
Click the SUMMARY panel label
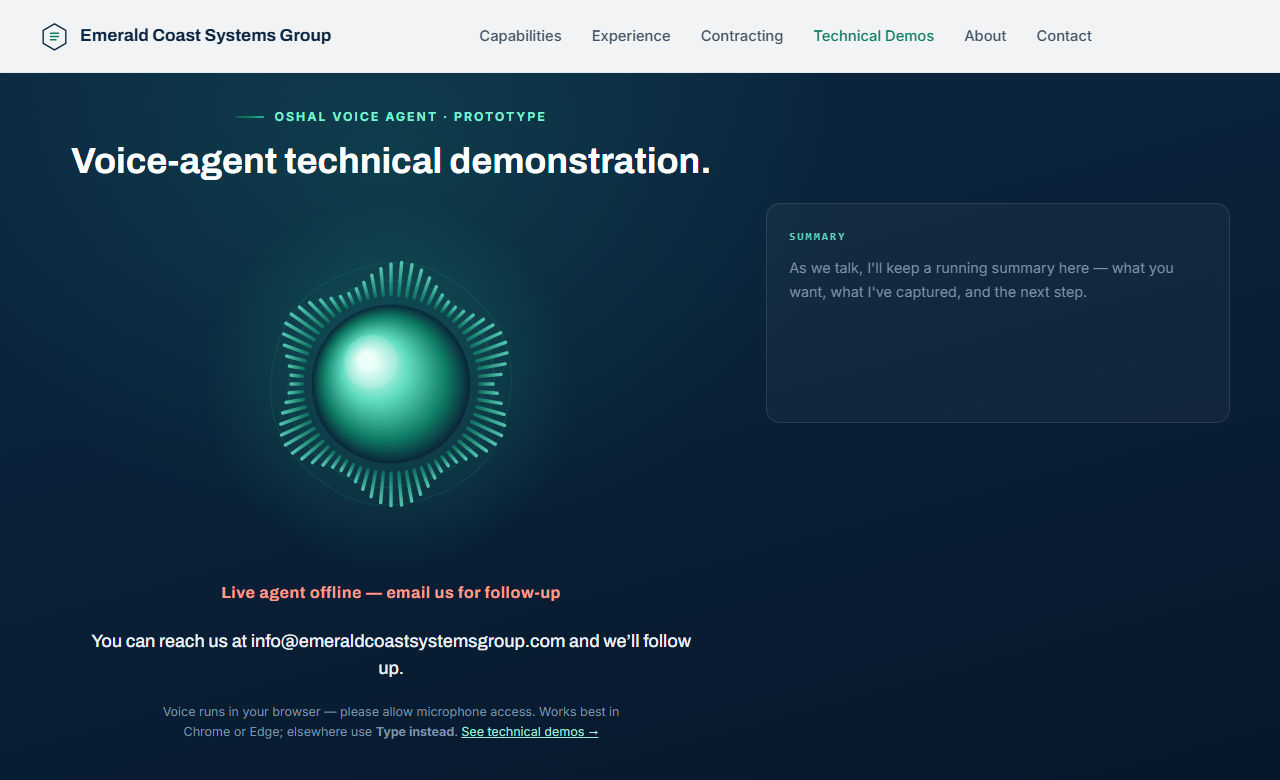pyautogui.click(x=817, y=237)
